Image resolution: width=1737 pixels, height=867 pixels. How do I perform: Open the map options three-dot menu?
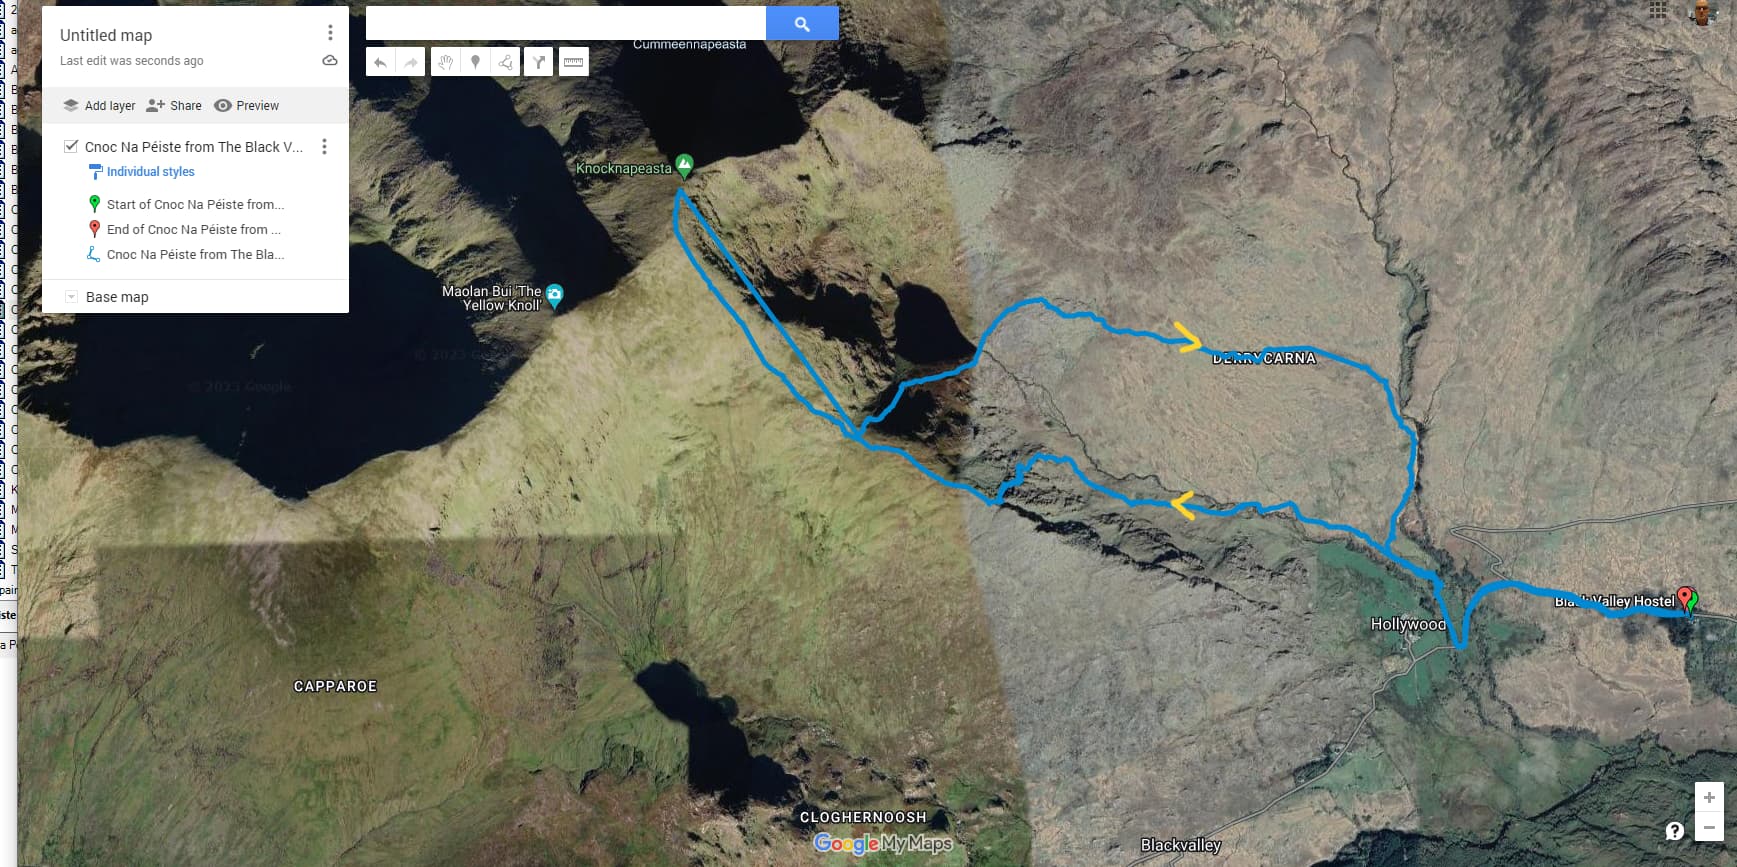point(330,33)
